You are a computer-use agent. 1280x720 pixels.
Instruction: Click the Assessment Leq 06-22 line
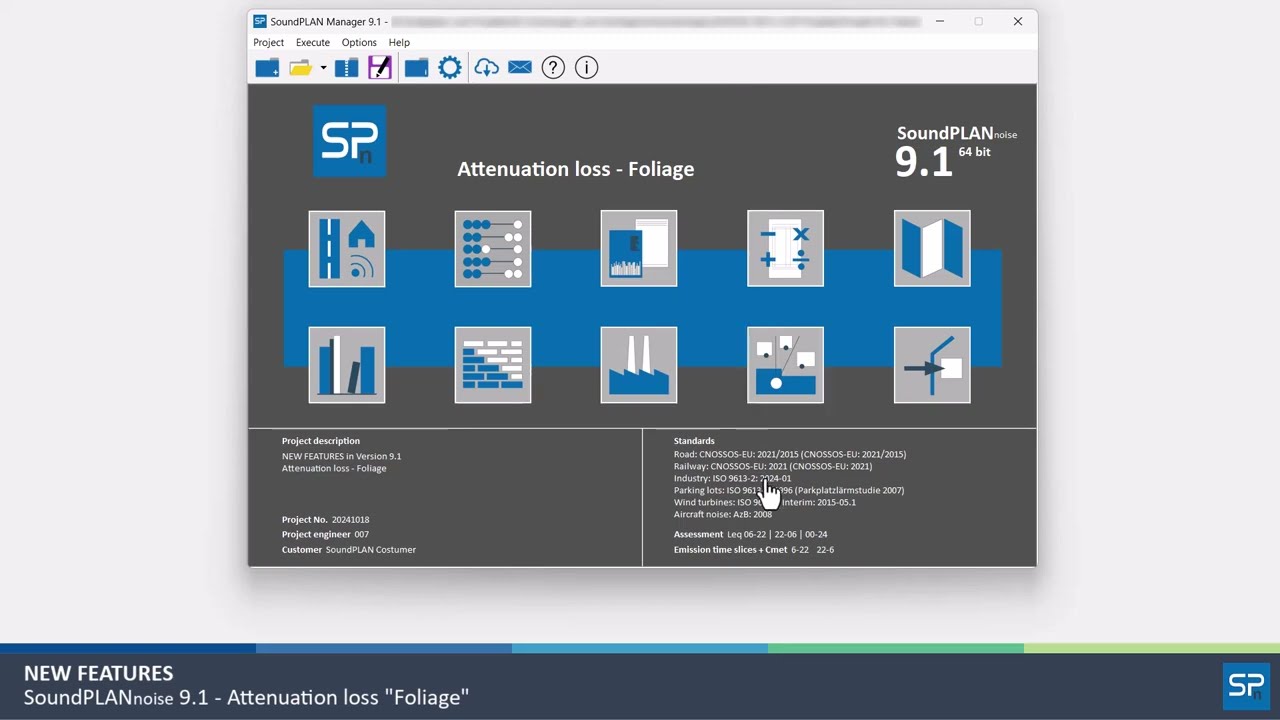pyautogui.click(x=751, y=534)
